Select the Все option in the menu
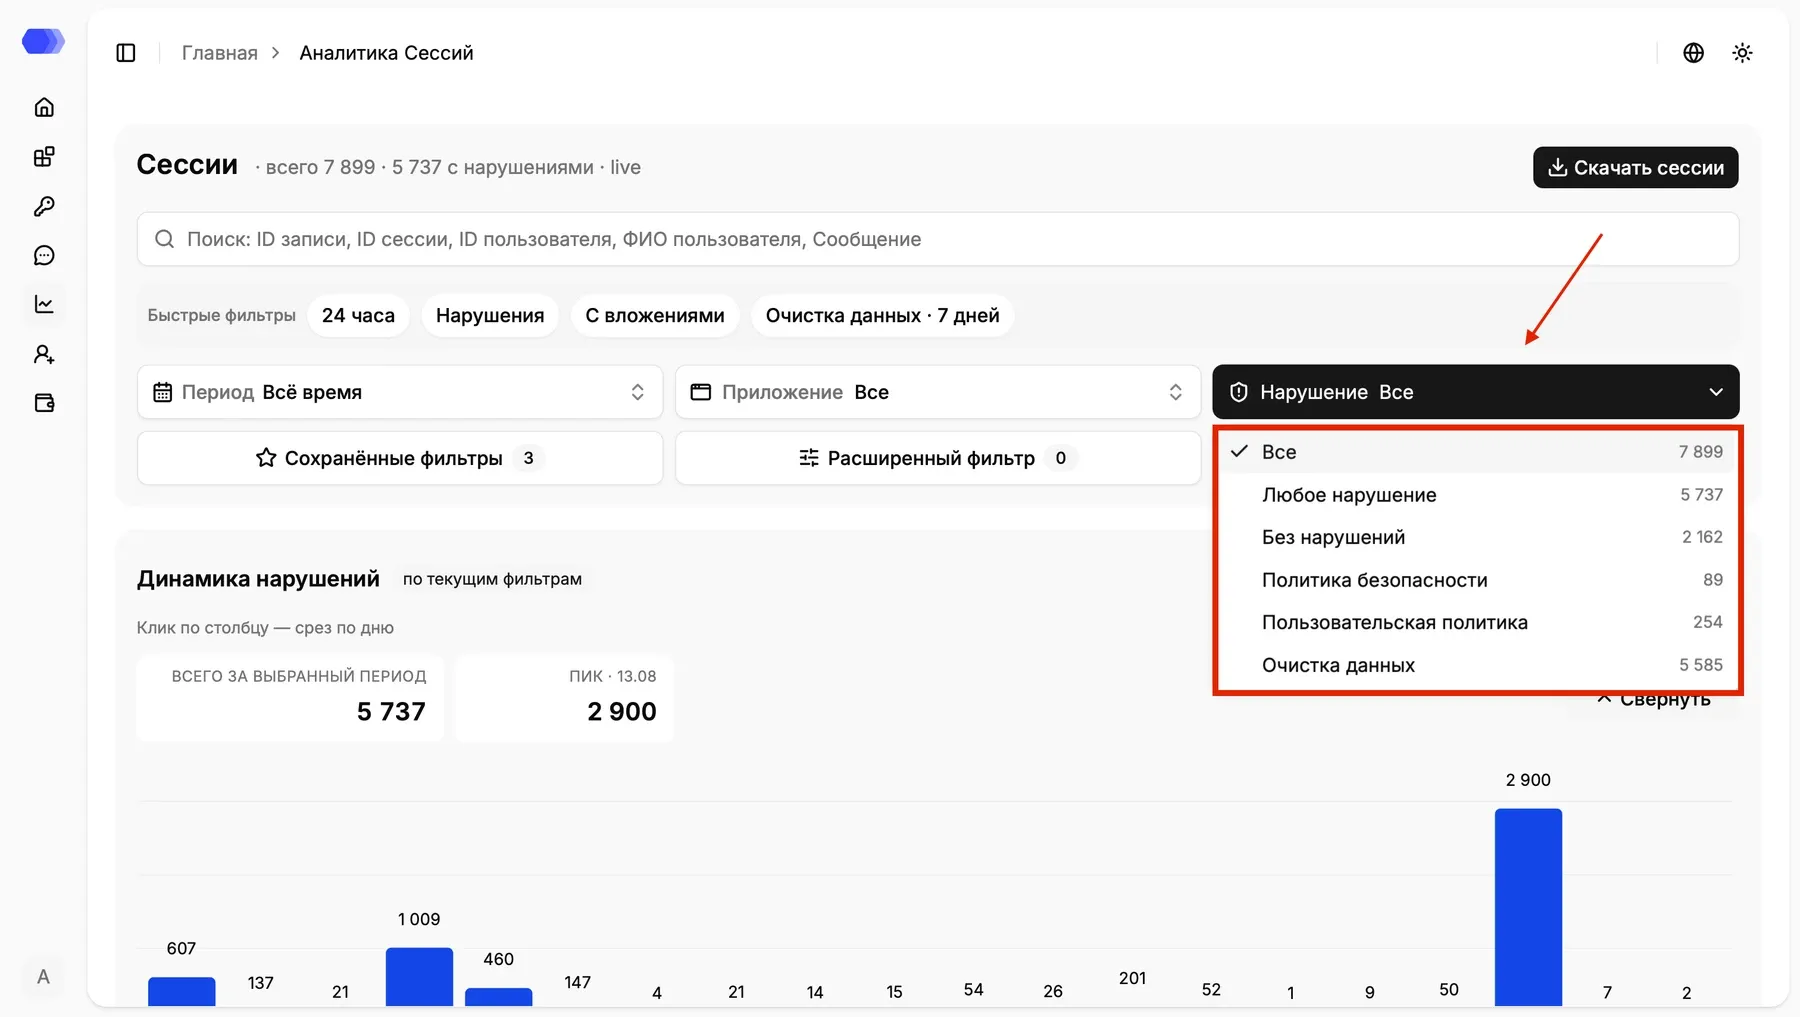 click(1478, 452)
